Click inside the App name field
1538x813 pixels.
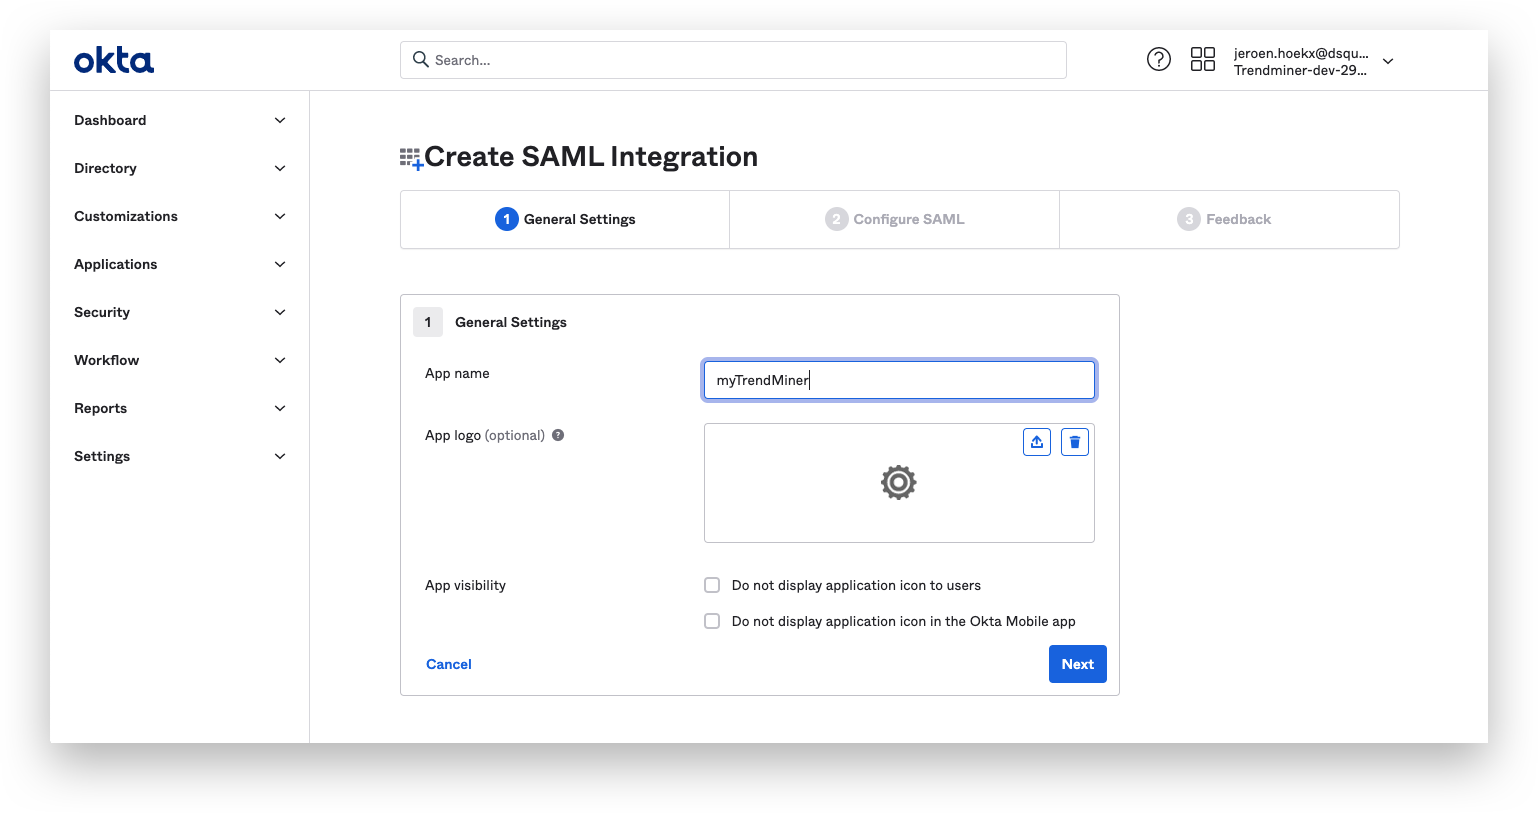(x=898, y=380)
